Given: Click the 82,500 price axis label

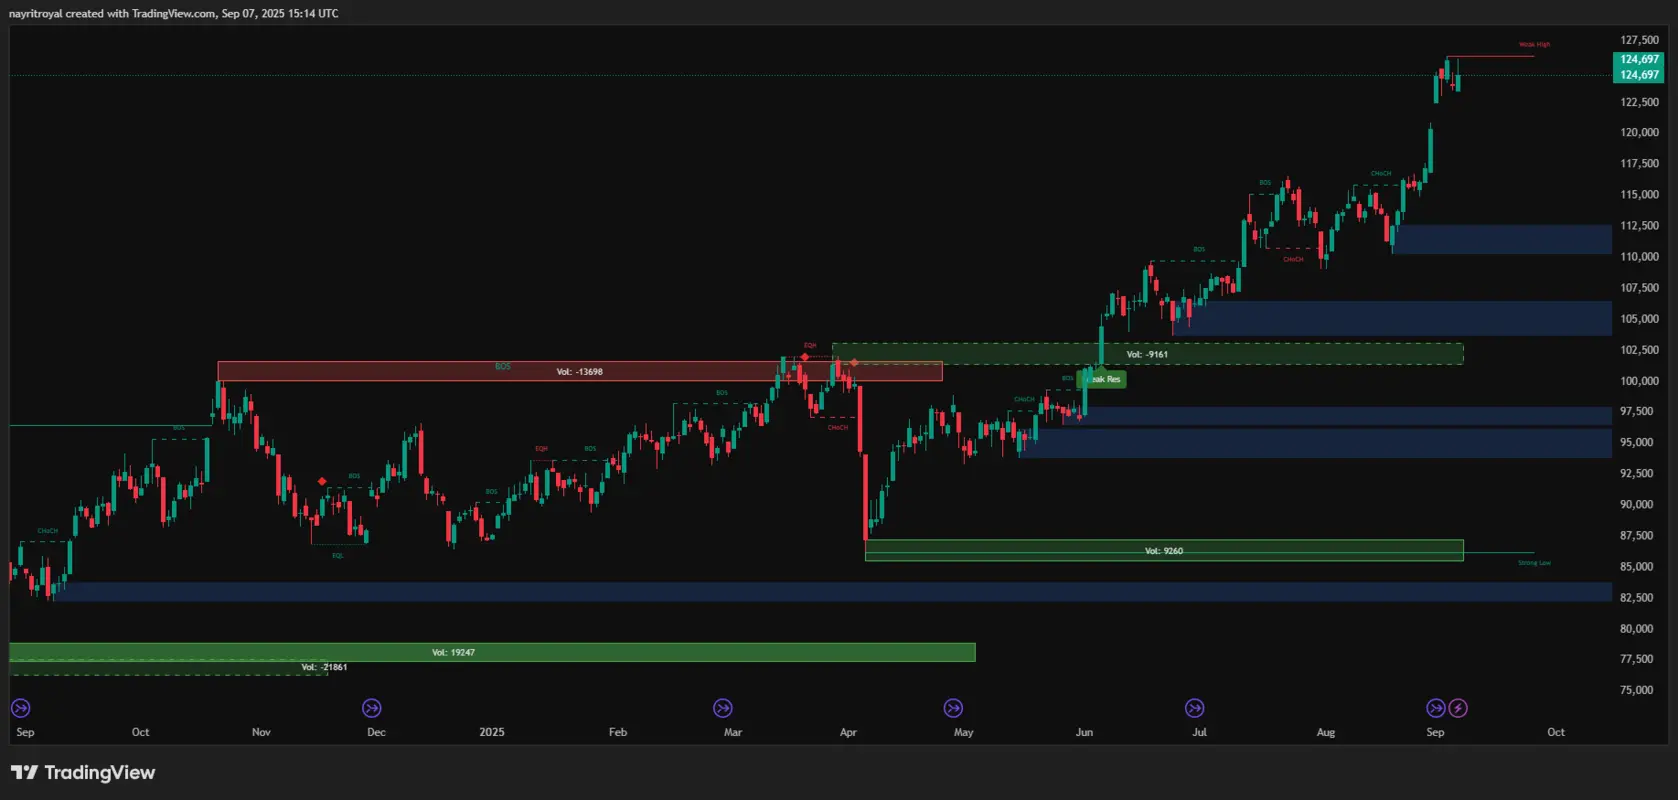Looking at the screenshot, I should pos(1639,597).
